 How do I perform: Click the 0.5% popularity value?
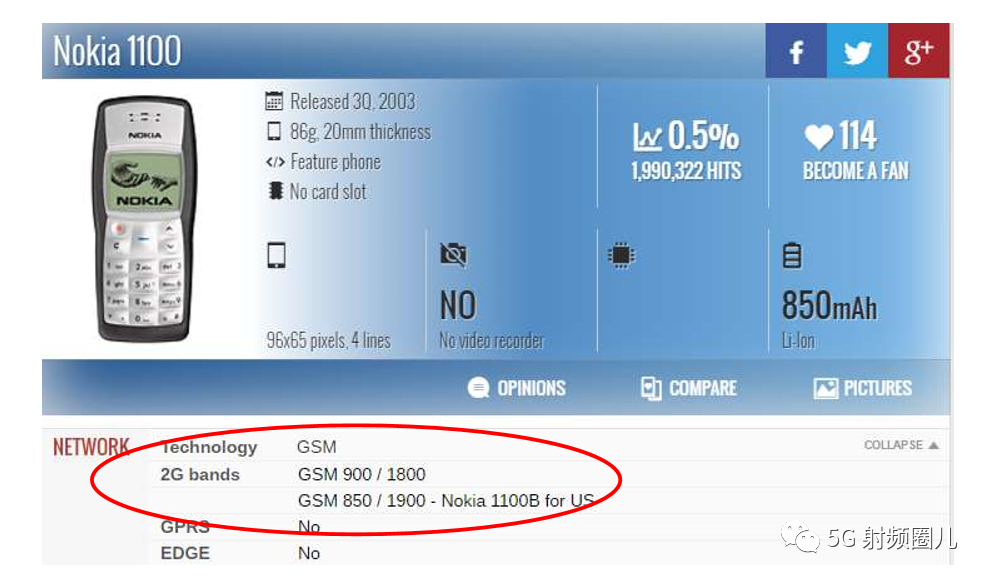[x=703, y=136]
